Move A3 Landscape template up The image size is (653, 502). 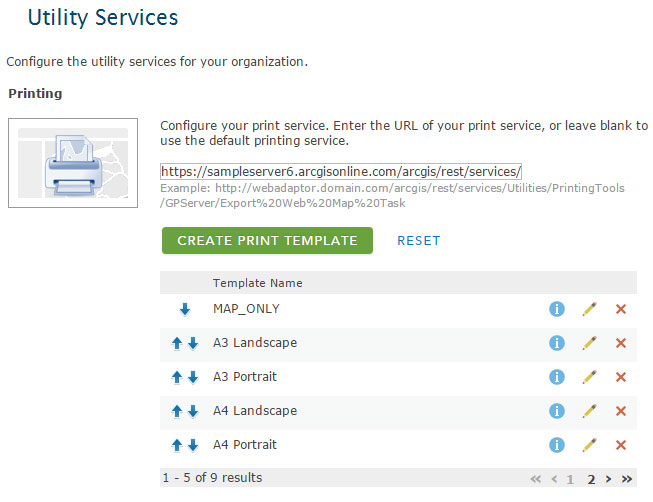[177, 344]
